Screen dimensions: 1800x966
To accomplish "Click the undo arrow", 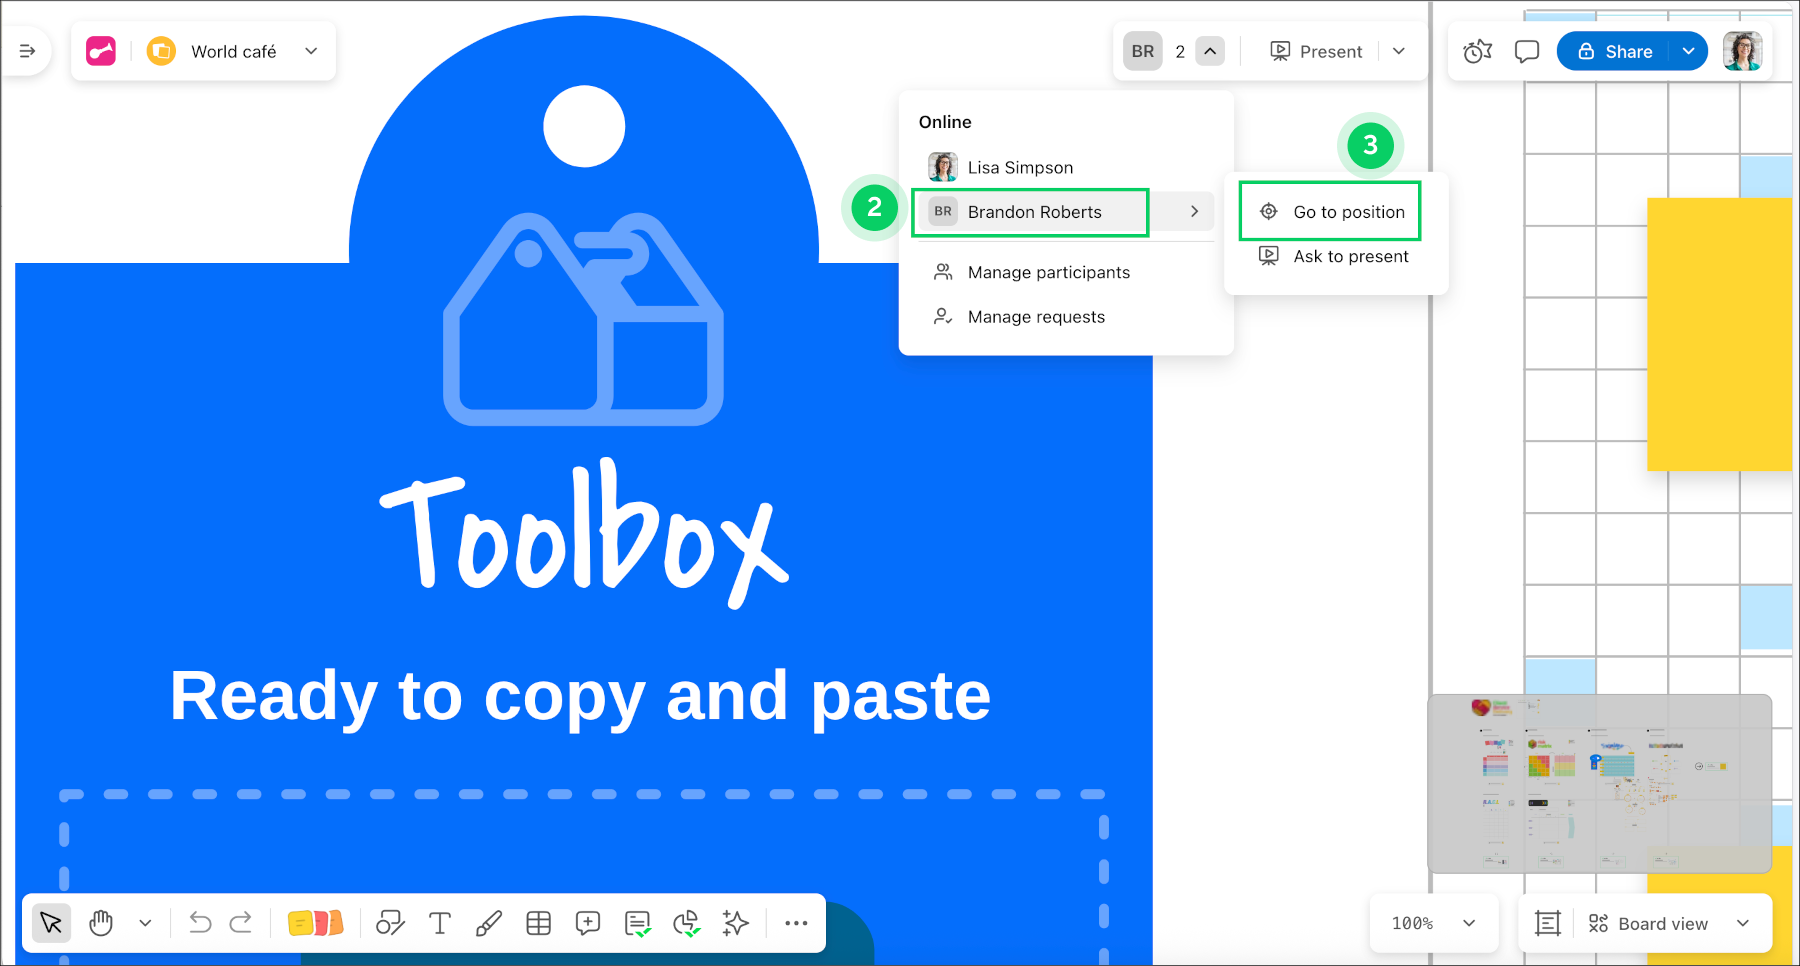I will (x=200, y=923).
